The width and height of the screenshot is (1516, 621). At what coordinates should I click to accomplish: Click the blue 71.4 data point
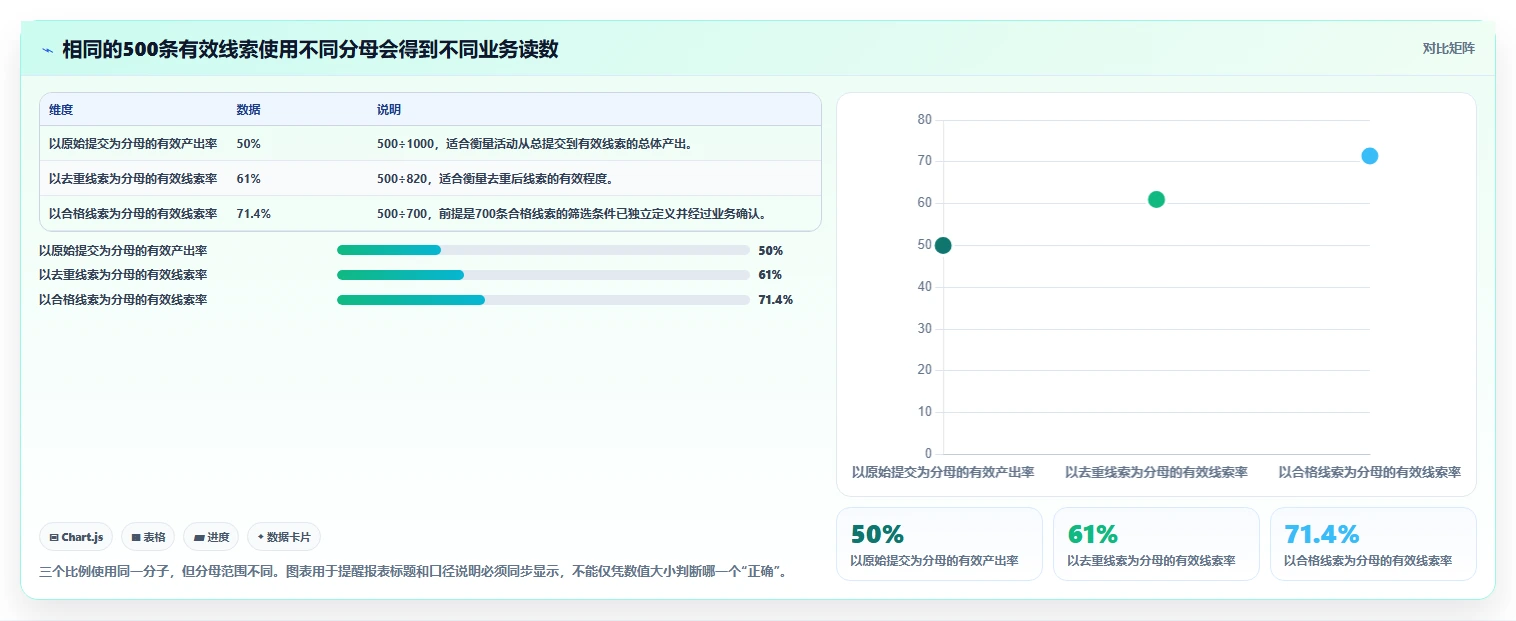coord(1370,156)
